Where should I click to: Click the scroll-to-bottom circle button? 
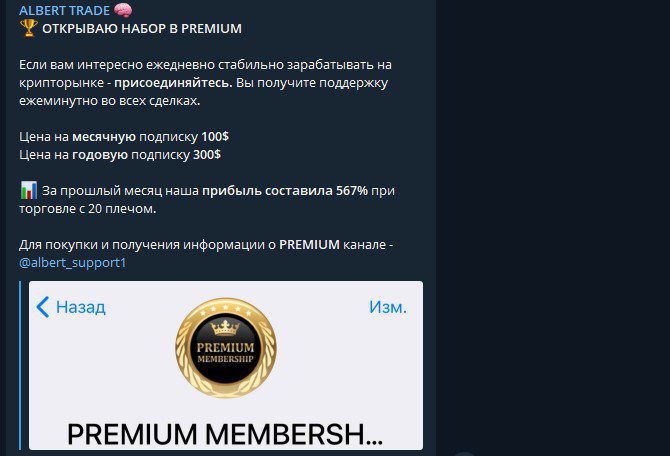464,453
